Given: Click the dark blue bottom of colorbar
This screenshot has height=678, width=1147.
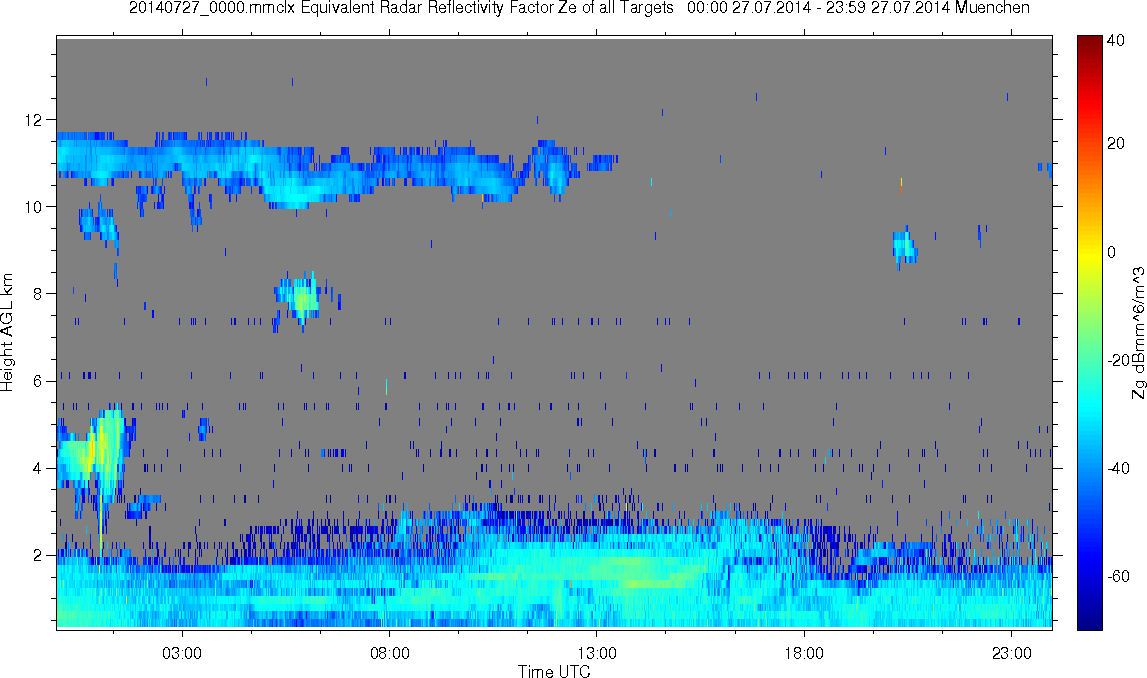Looking at the screenshot, I should [1089, 620].
